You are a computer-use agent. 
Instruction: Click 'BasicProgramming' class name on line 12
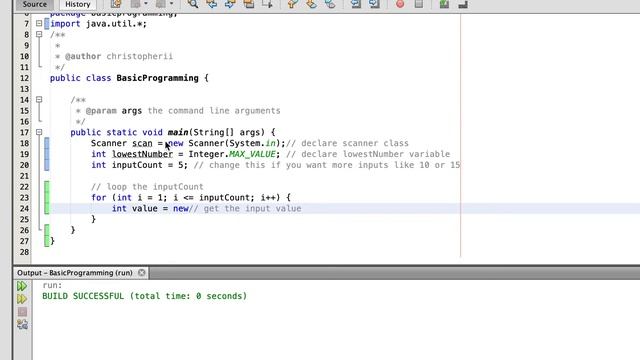point(158,78)
